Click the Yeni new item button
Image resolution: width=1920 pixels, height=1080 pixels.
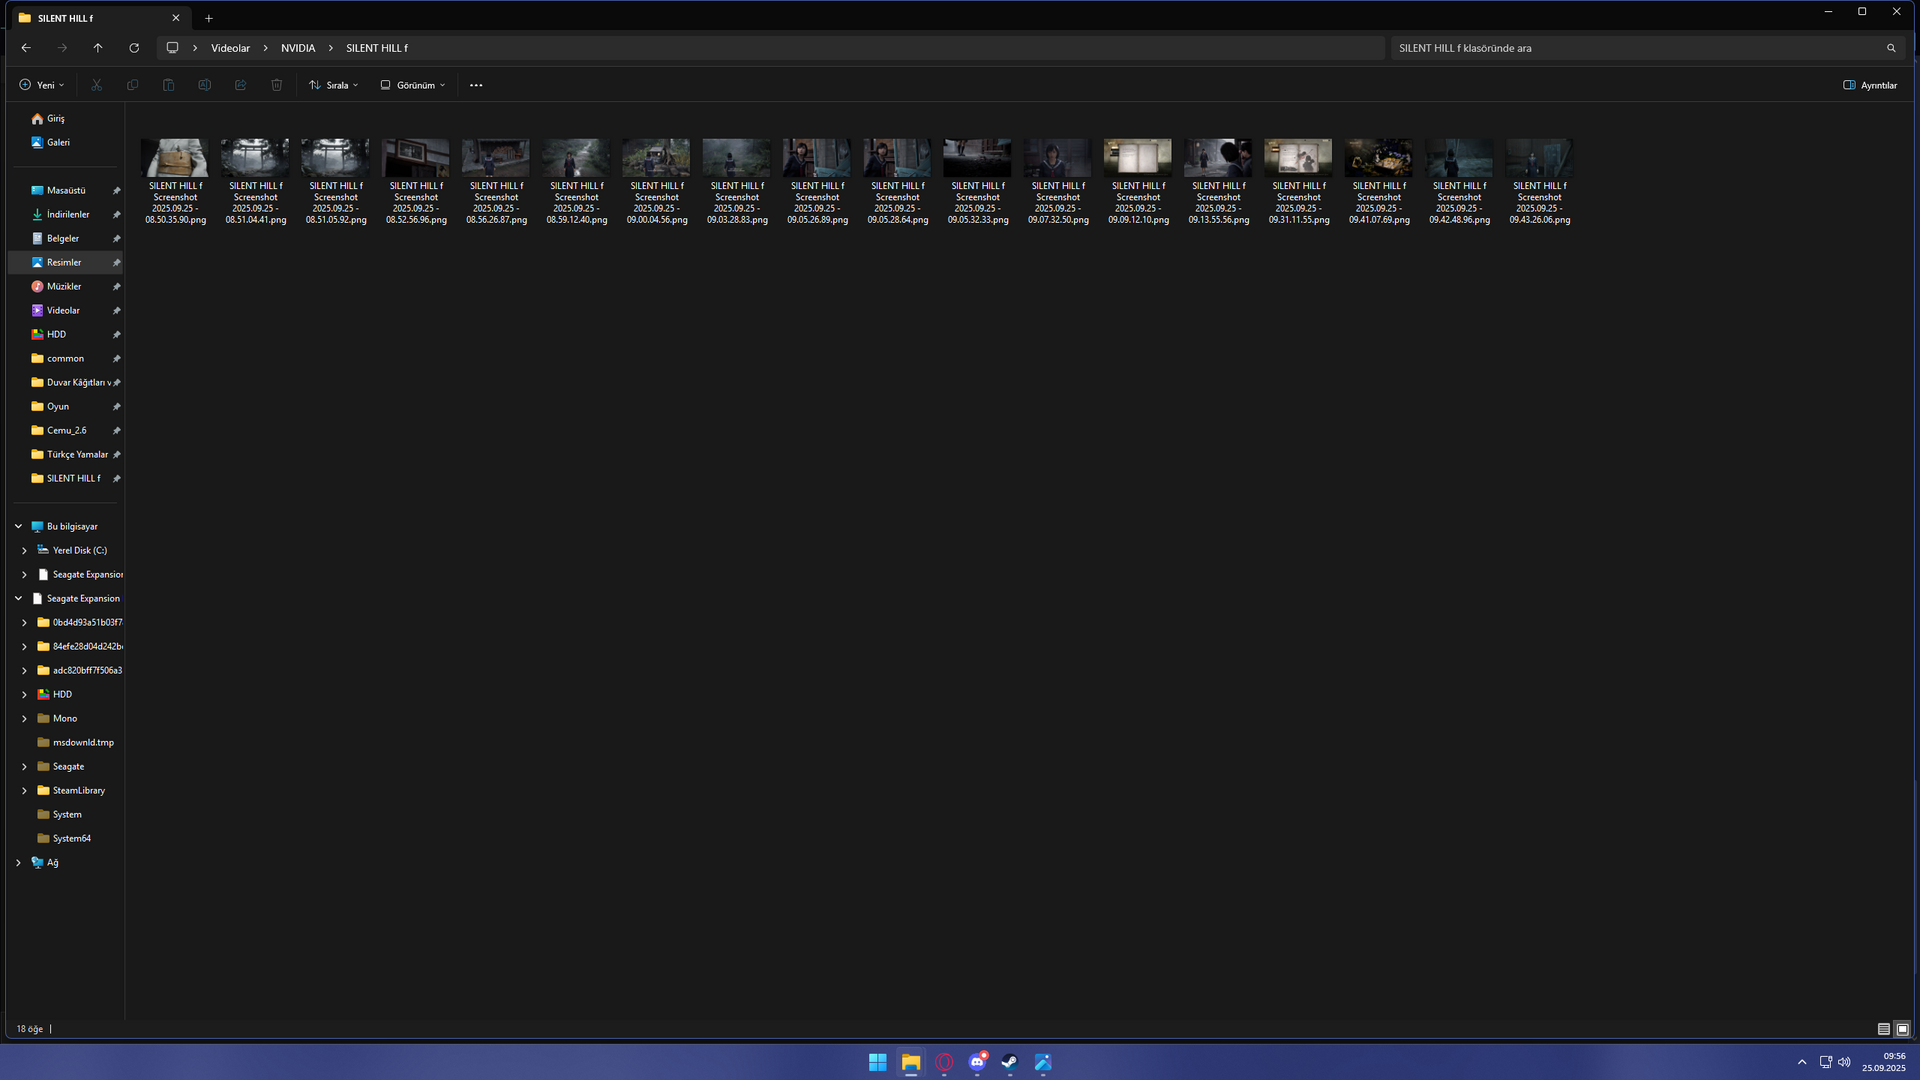[x=42, y=85]
